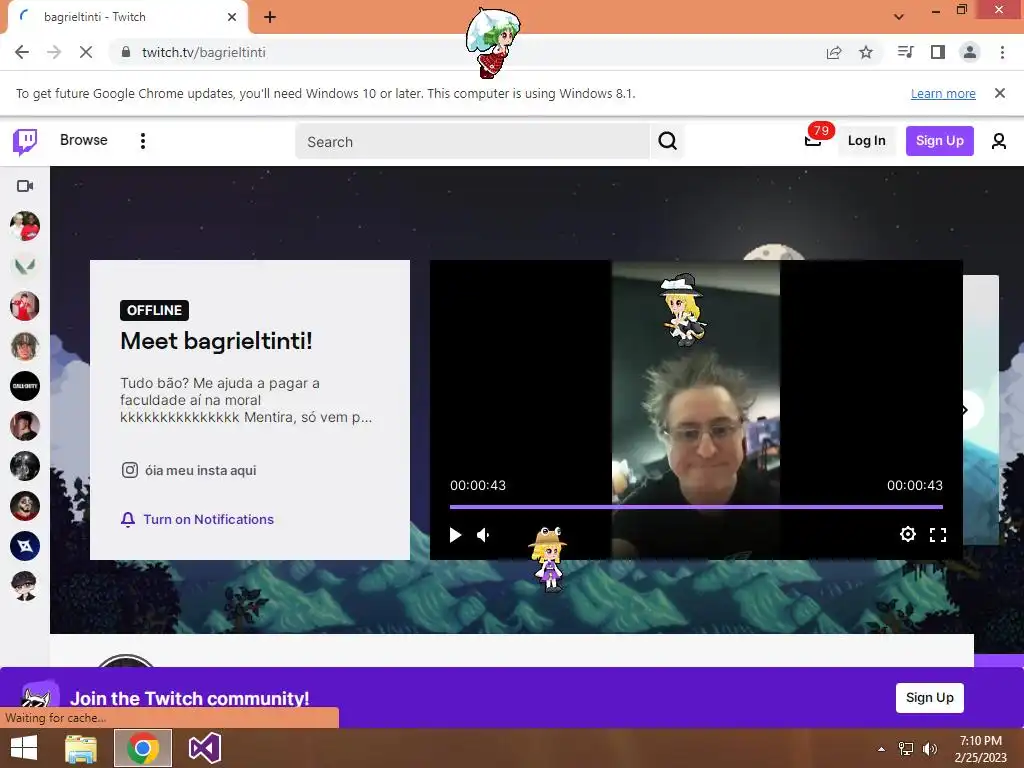Open the Valorant logo channel in sidebar
The image size is (1024, 768).
[25, 266]
